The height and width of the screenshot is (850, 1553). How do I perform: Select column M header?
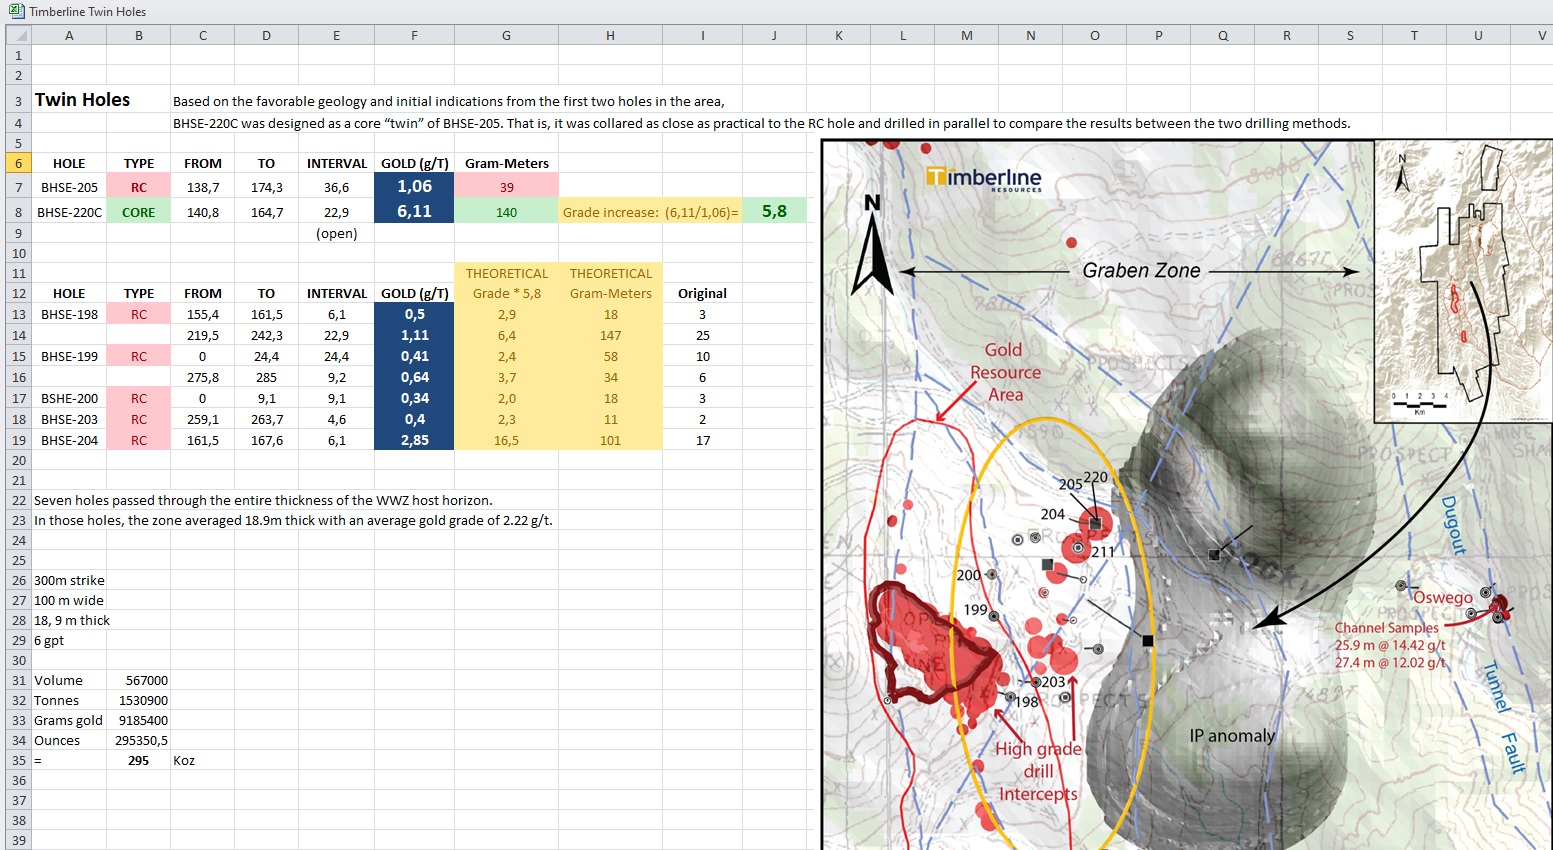966,35
